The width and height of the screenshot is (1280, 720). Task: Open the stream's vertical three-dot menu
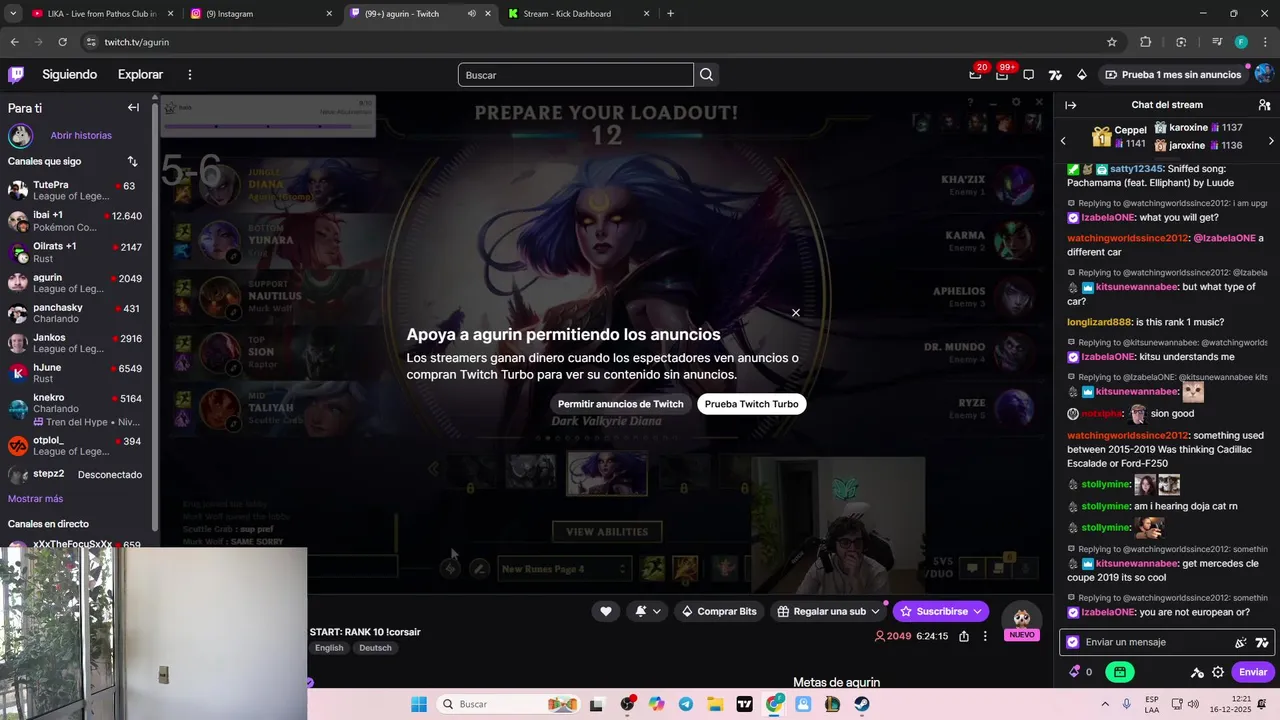click(985, 636)
